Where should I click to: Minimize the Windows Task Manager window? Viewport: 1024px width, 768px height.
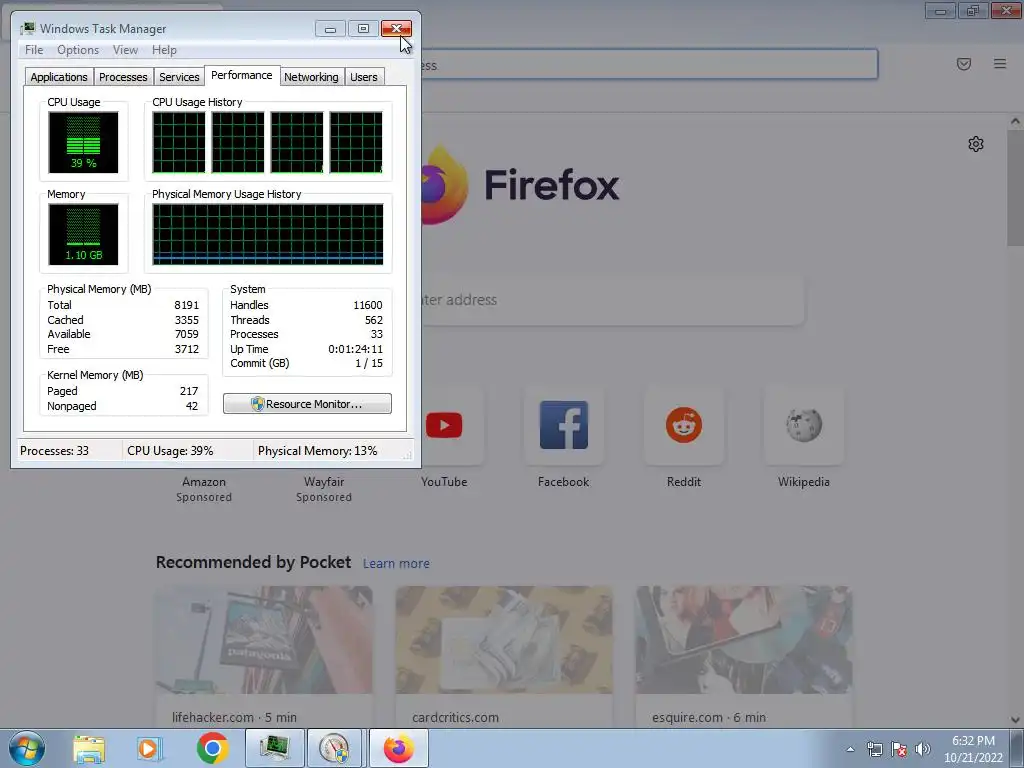pyautogui.click(x=330, y=29)
